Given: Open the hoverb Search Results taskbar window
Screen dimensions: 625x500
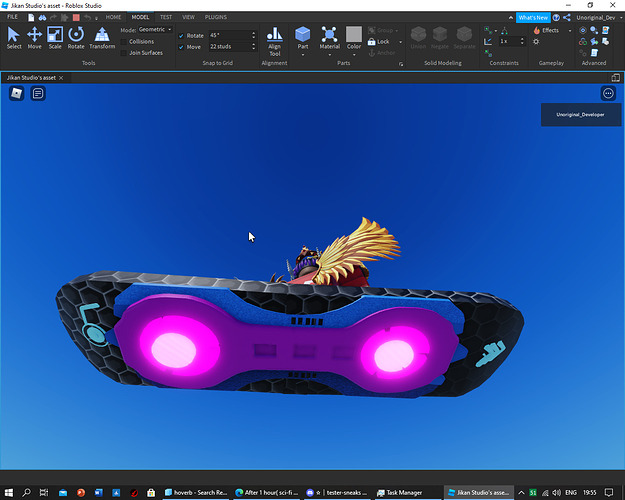Looking at the screenshot, I should [x=196, y=492].
